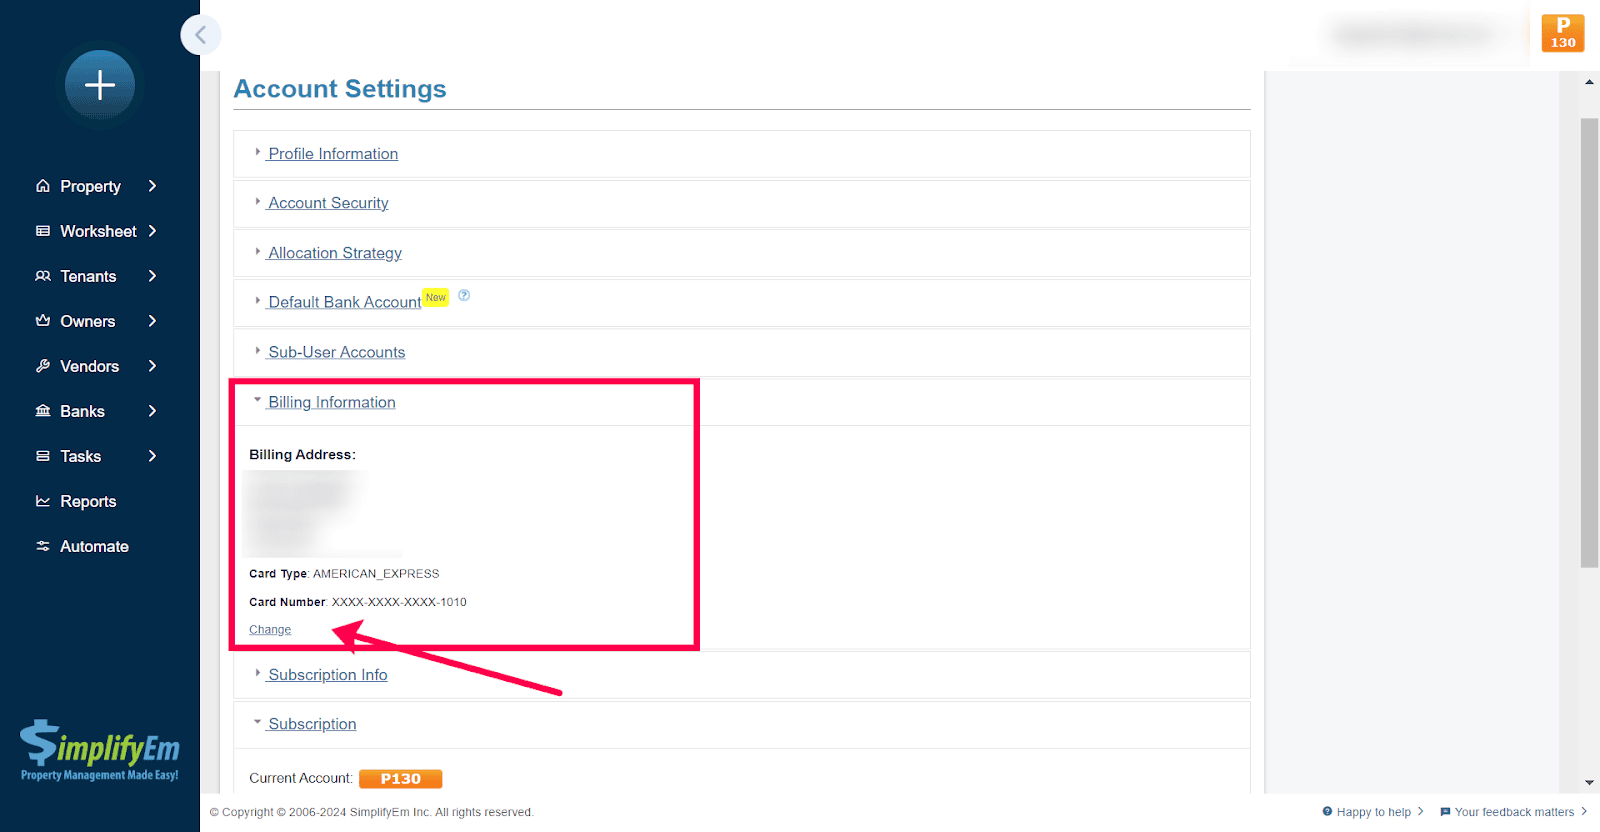Expand the Account Security section
1600x832 pixels.
click(327, 203)
